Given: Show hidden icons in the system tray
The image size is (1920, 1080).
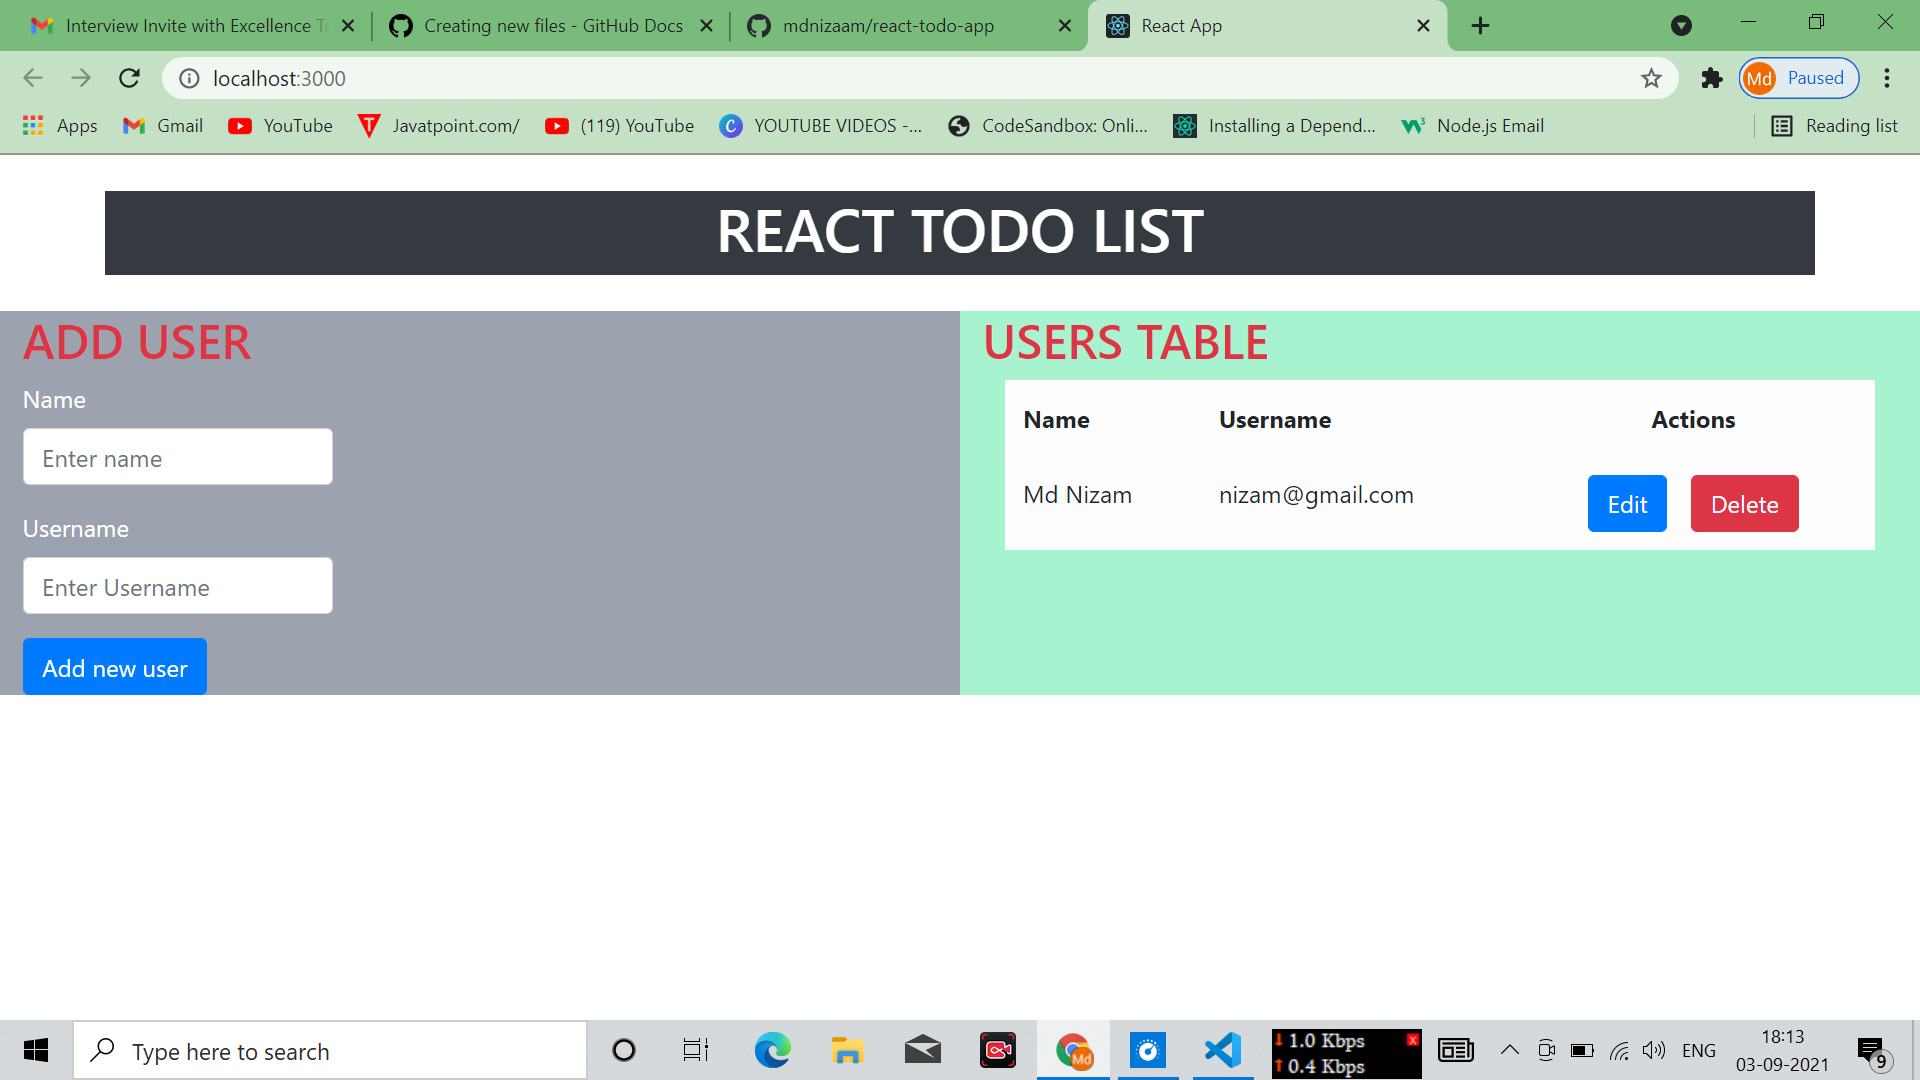Looking at the screenshot, I should pyautogui.click(x=1510, y=1050).
